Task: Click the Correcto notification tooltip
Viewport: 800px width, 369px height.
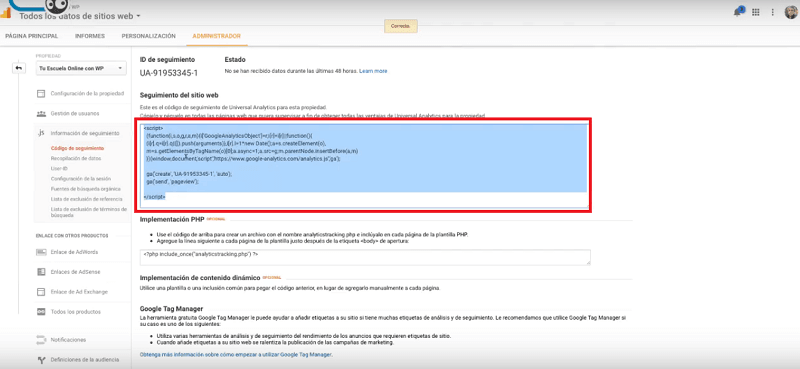Action: tap(401, 26)
